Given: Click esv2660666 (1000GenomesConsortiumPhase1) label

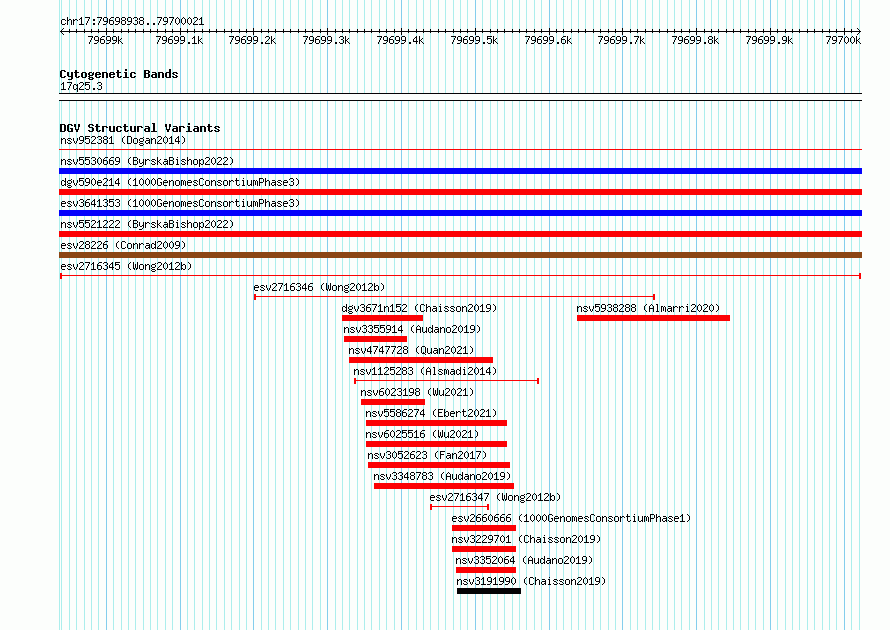Looking at the screenshot, I should pyautogui.click(x=571, y=518).
